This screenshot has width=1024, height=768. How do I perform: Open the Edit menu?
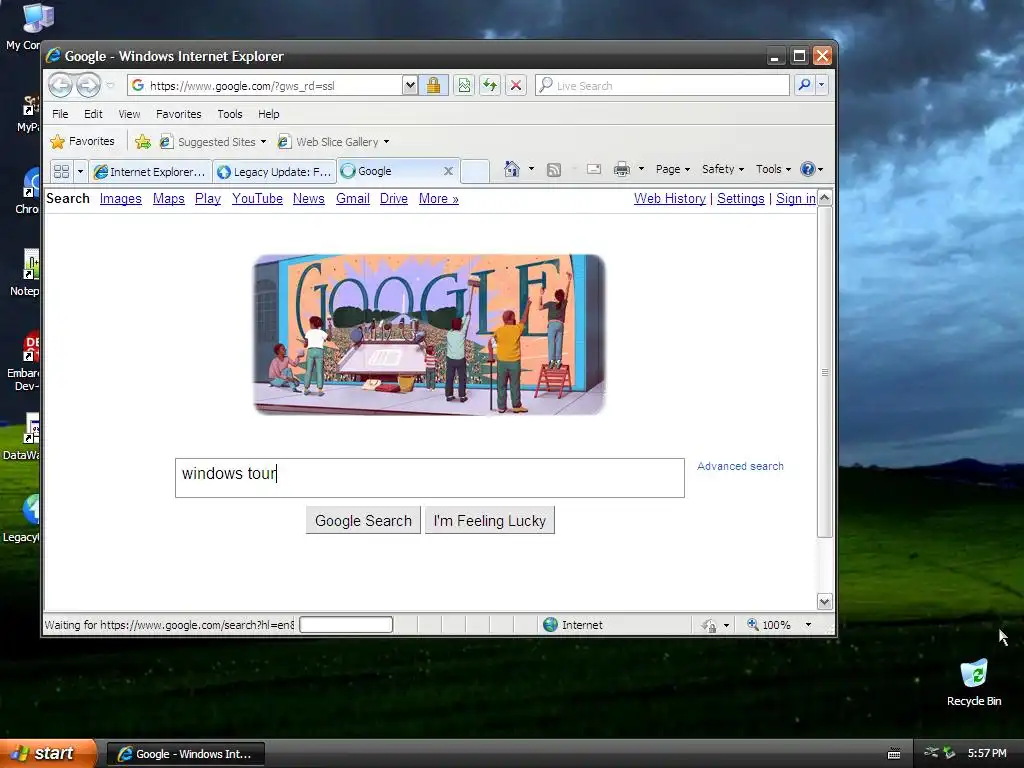(93, 114)
